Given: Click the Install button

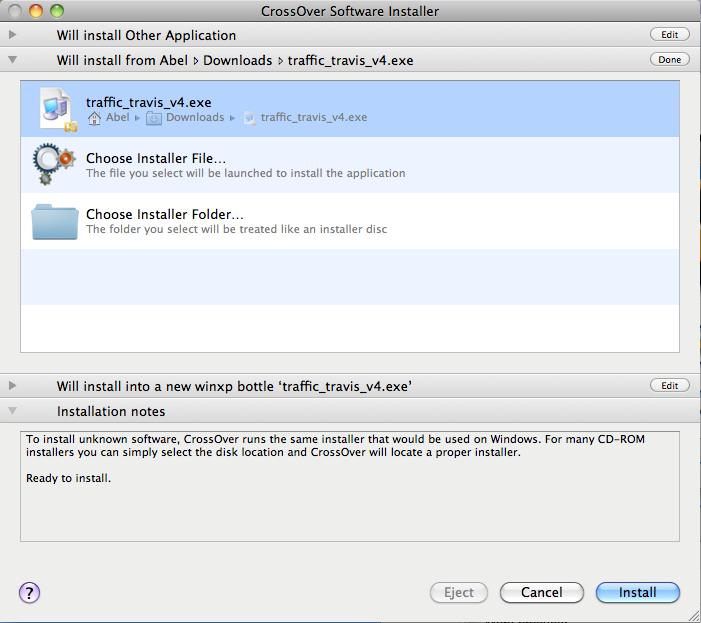Looking at the screenshot, I should 638,593.
